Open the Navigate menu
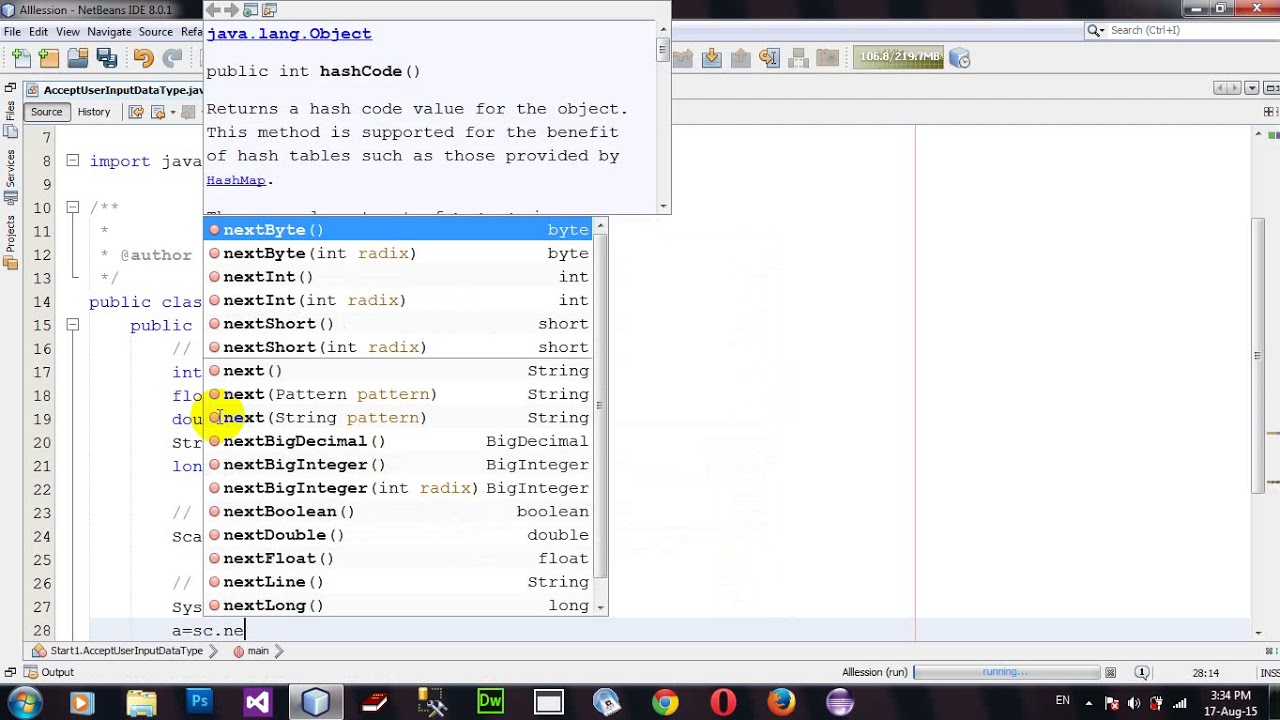Viewport: 1280px width, 720px height. [x=109, y=31]
